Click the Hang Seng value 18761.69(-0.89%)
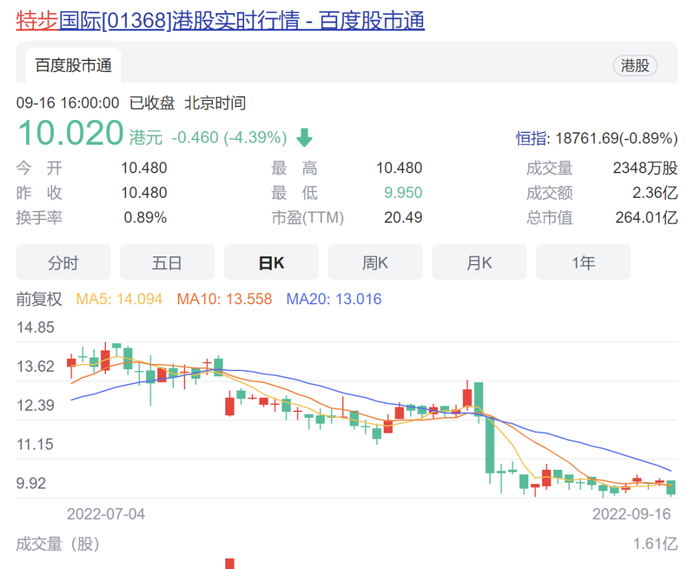700x569 pixels. [617, 138]
